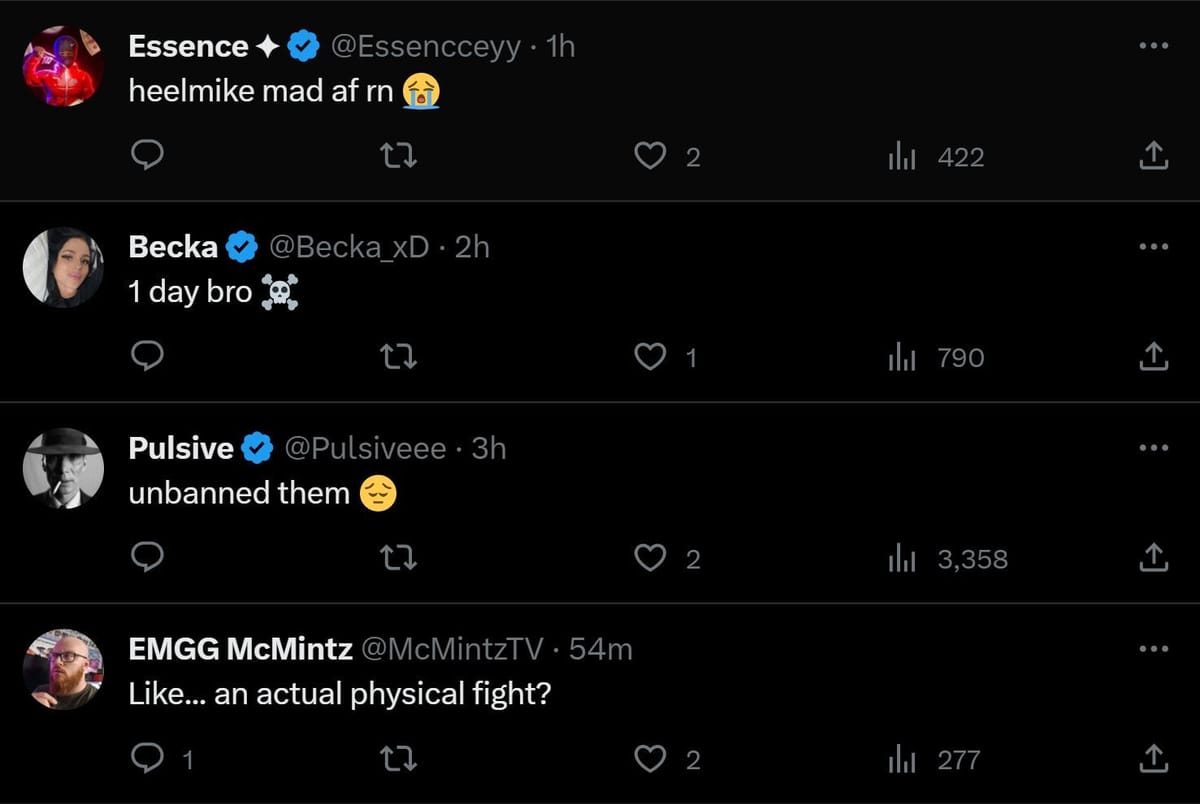
Task: Click Essence's profile avatar
Action: pyautogui.click(x=63, y=66)
